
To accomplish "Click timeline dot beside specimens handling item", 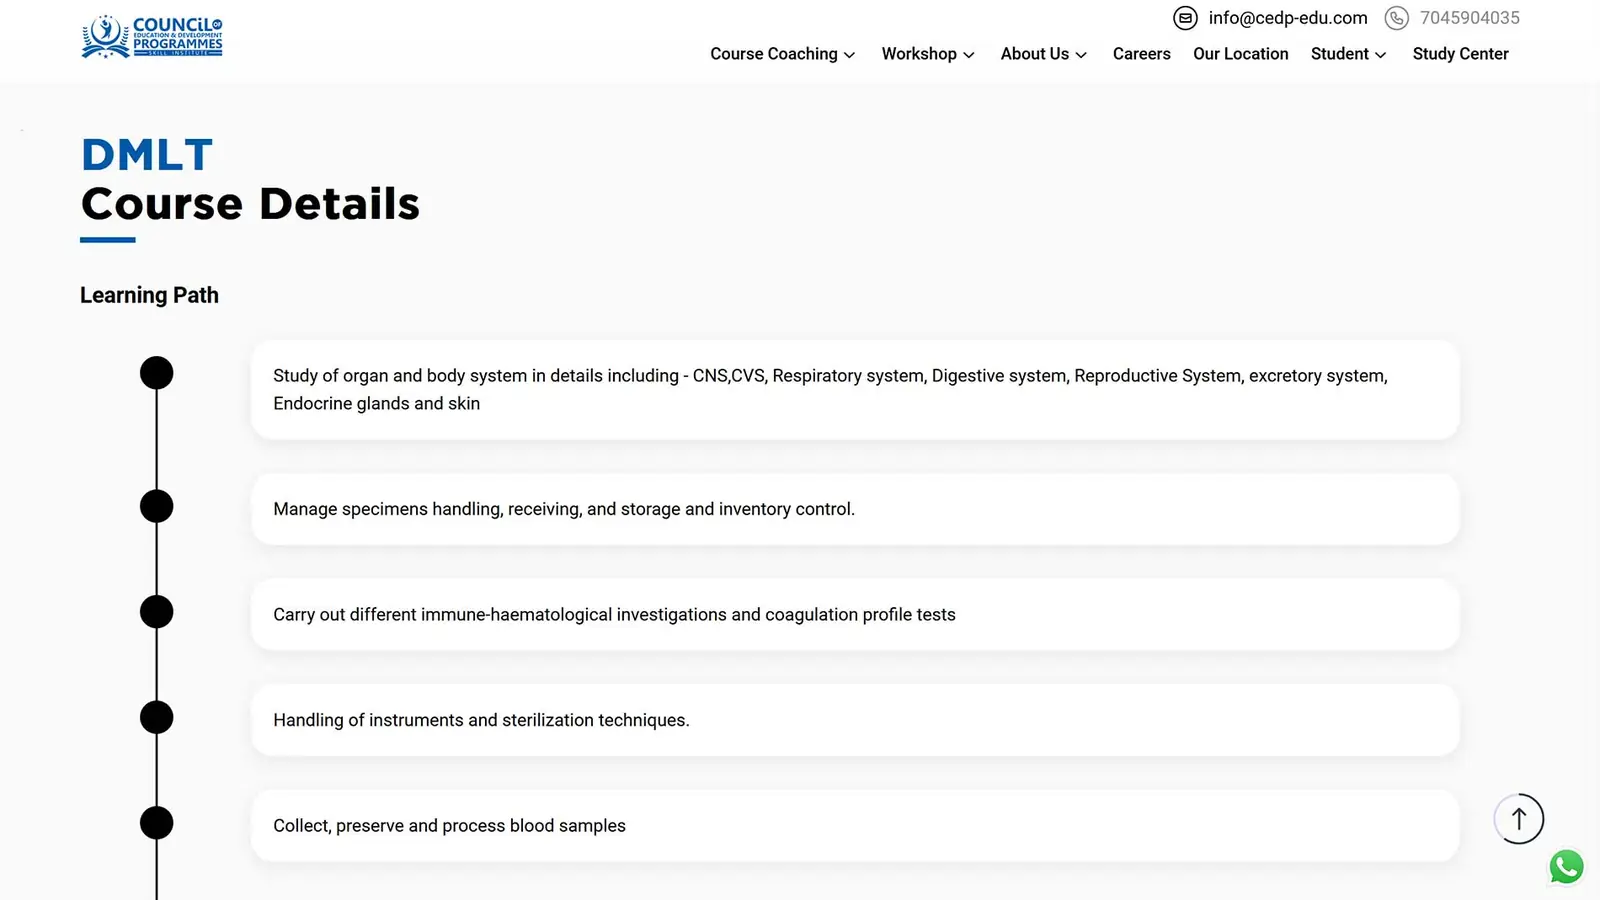I will tap(156, 506).
